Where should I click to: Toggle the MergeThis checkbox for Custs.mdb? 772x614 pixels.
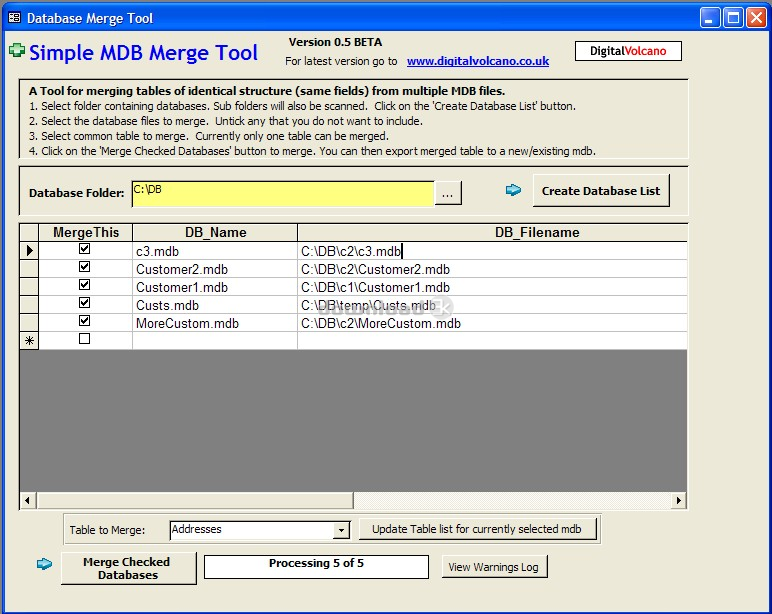click(x=84, y=303)
